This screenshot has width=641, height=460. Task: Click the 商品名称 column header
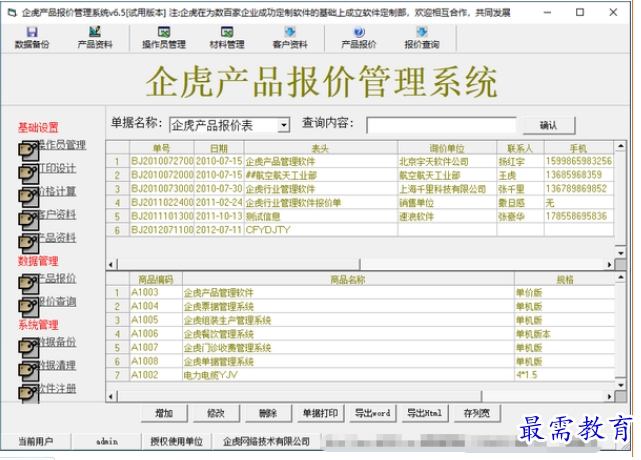tap(348, 279)
